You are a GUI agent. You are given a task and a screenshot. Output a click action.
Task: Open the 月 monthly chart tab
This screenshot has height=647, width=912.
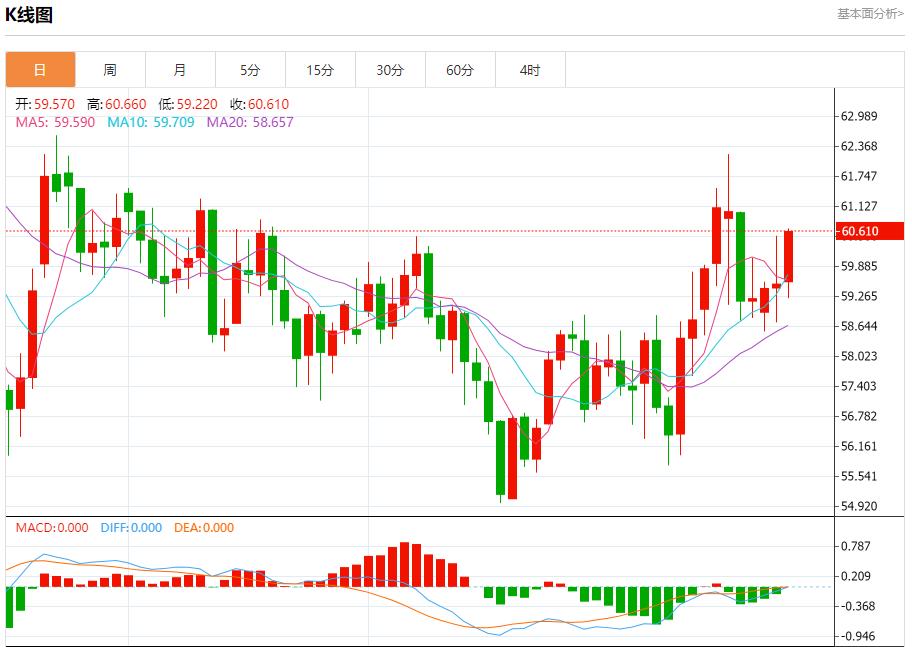[x=180, y=70]
